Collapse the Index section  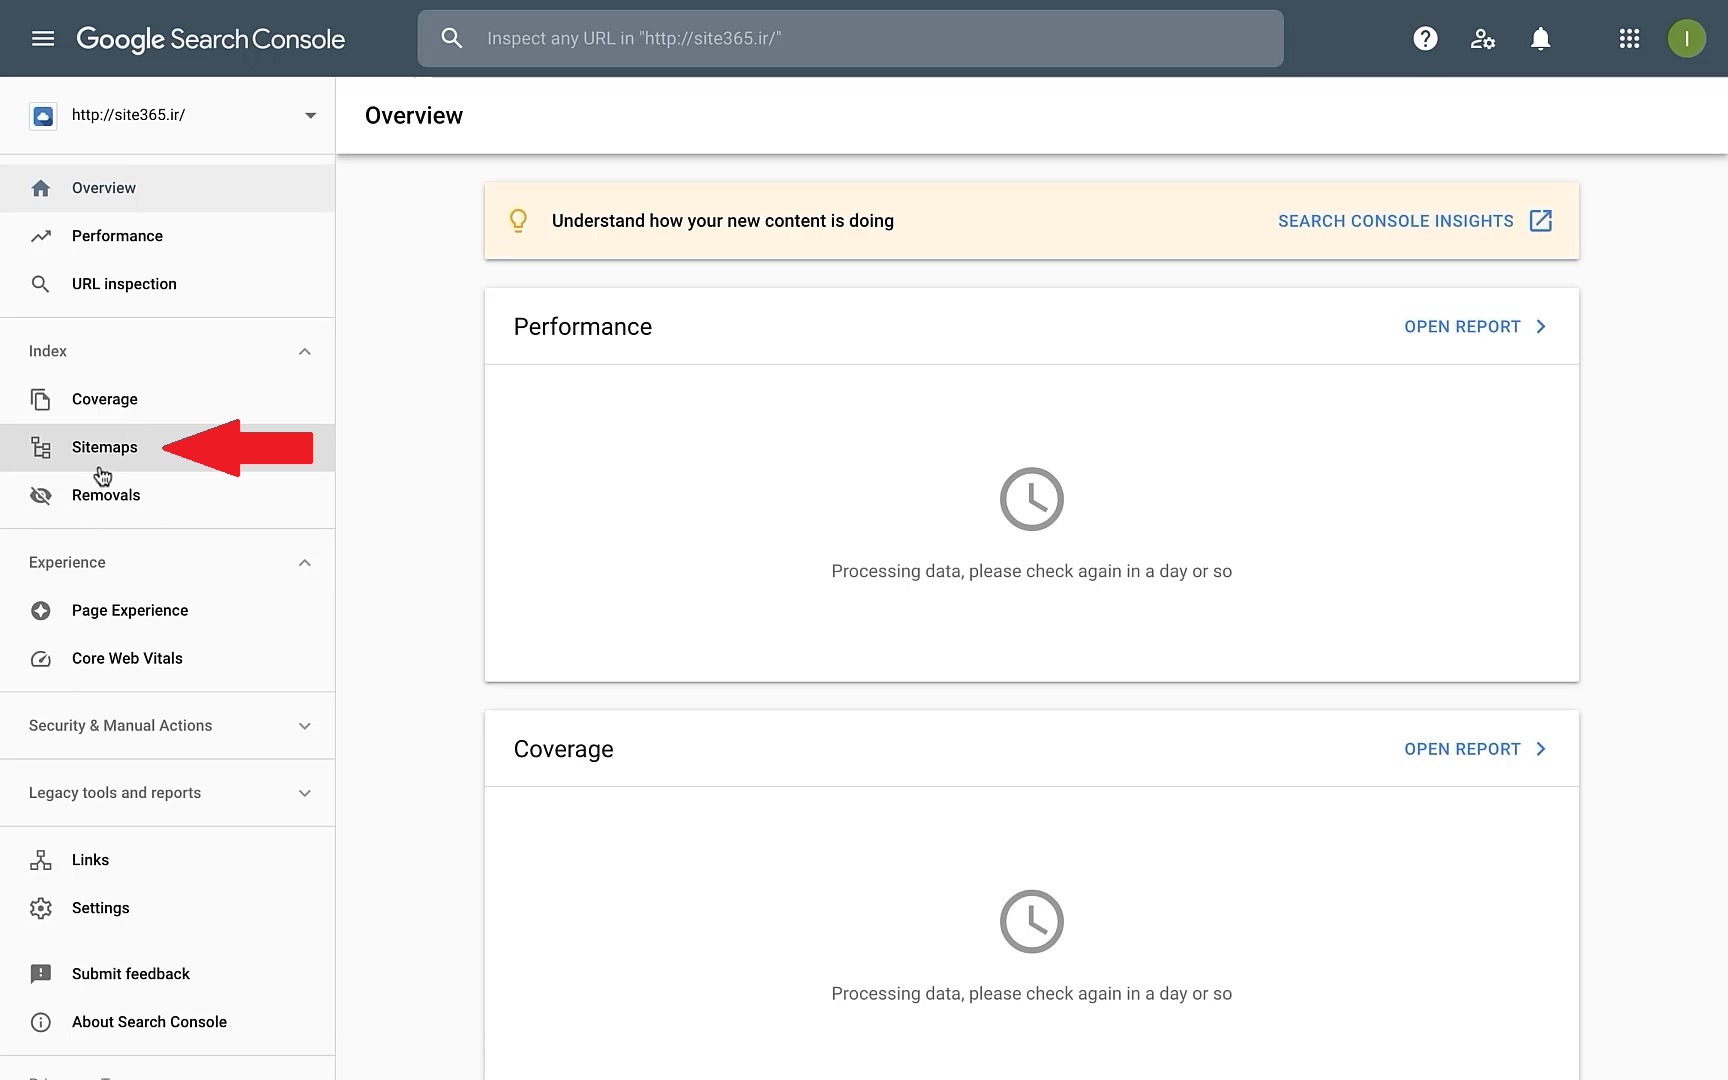[x=305, y=351]
